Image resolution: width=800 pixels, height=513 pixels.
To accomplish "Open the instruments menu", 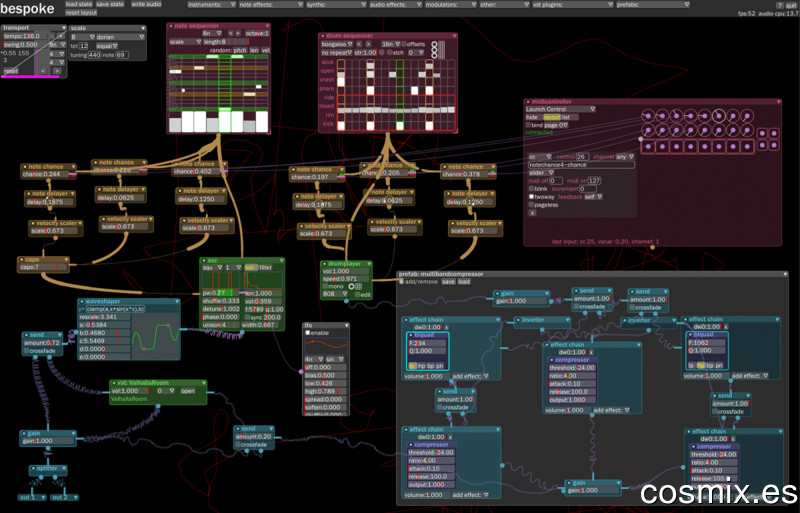I will click(212, 5).
